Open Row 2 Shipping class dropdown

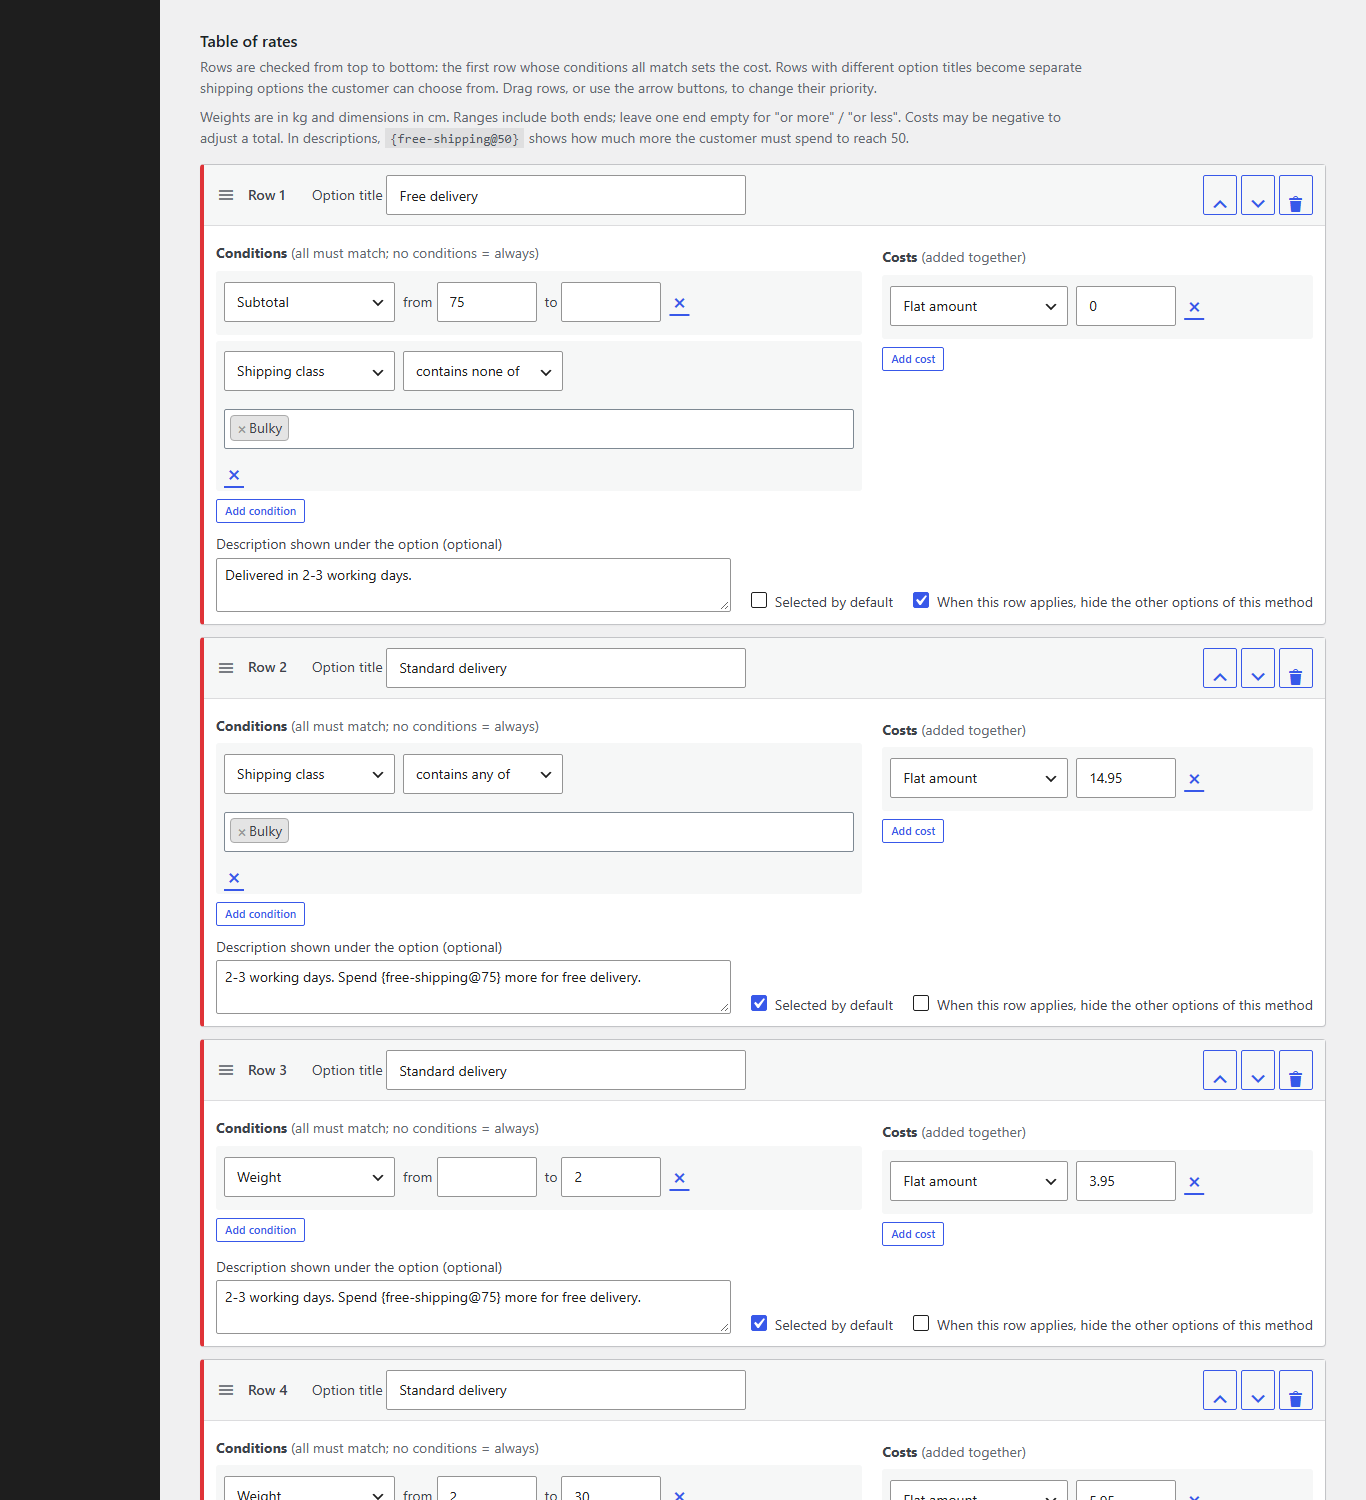click(x=309, y=774)
